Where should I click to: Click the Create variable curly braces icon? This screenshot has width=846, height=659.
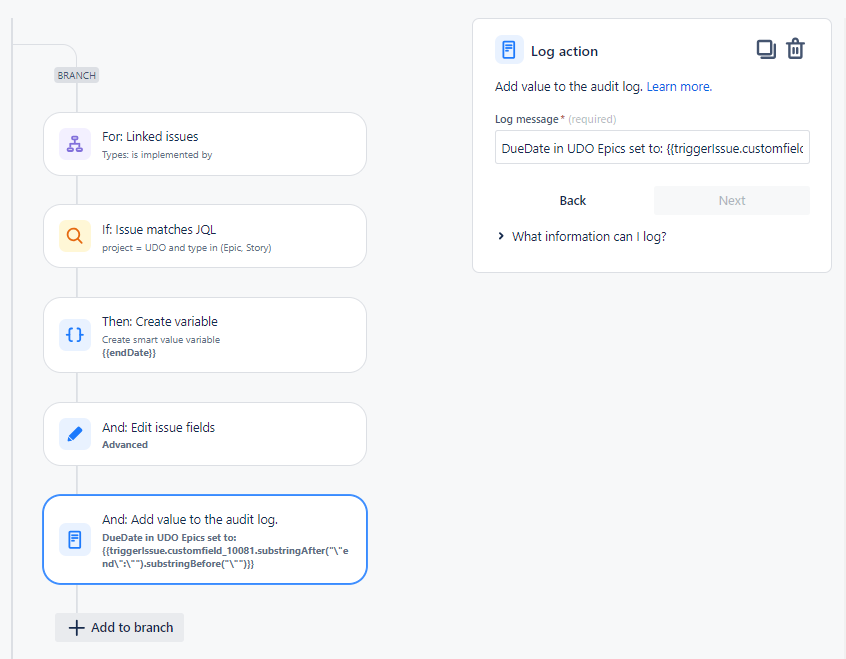[x=75, y=335]
